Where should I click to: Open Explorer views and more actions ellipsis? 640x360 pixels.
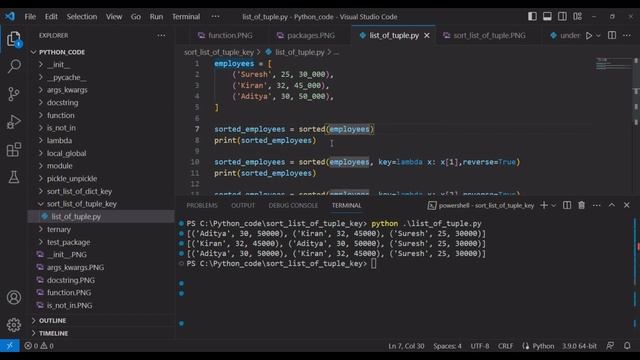161,36
